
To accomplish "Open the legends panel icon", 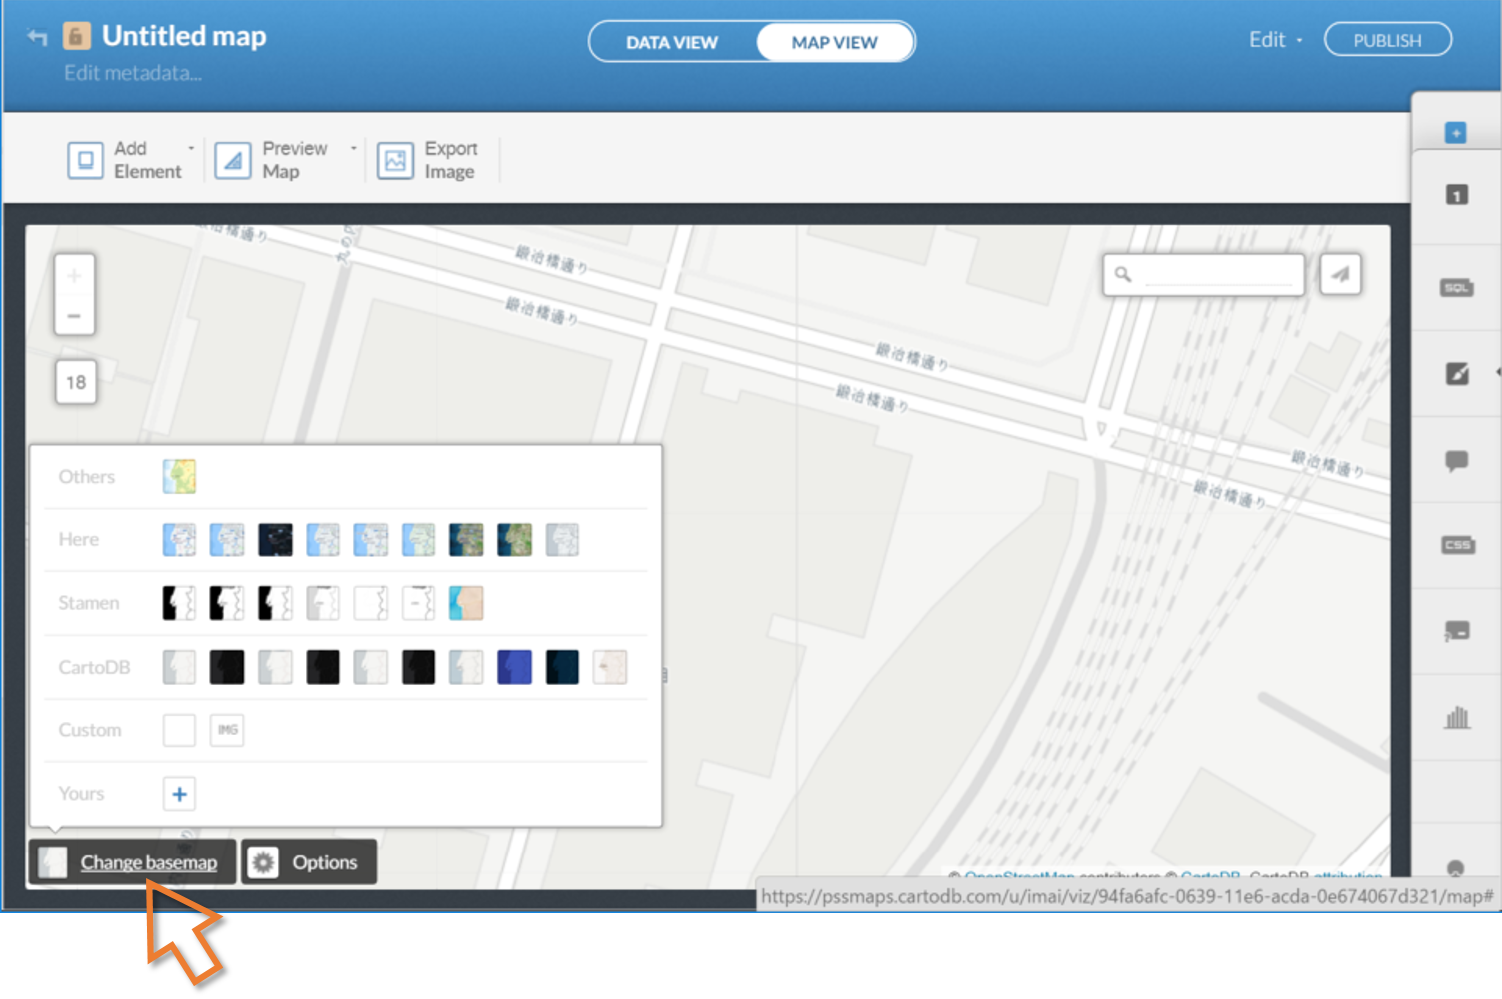I will 1457,631.
